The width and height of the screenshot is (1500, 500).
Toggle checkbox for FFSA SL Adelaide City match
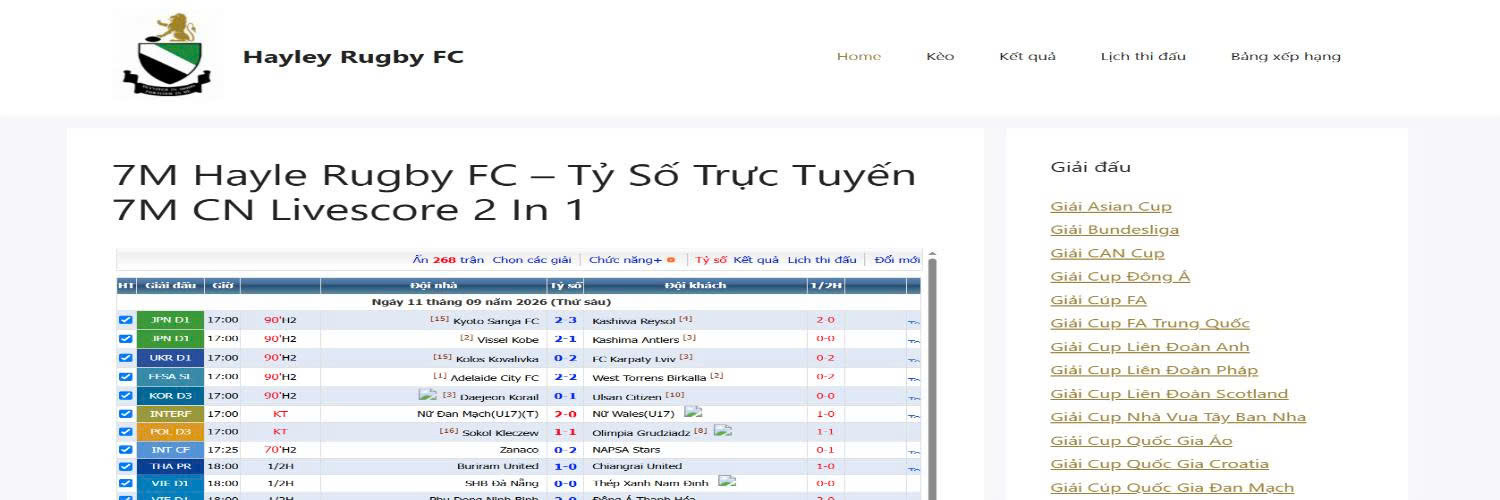[125, 376]
